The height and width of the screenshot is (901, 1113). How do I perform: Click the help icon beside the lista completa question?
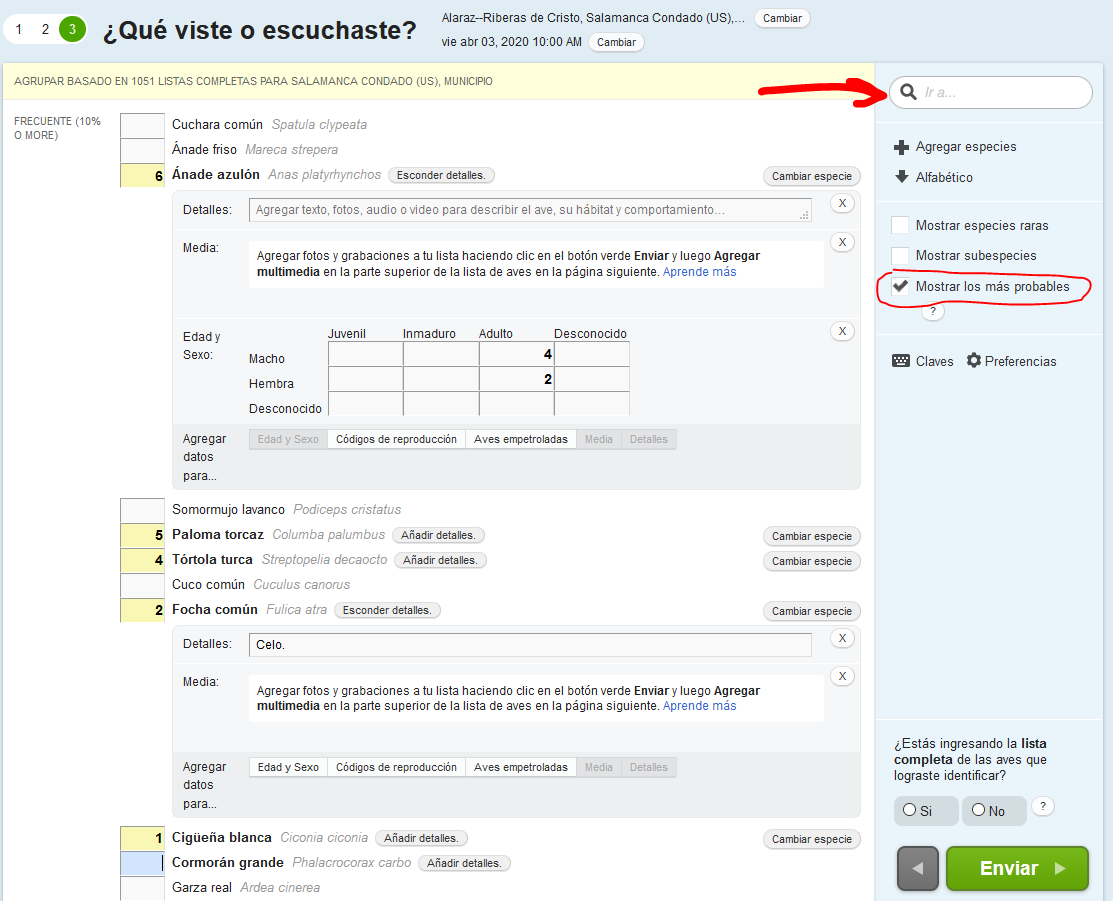(x=1043, y=806)
